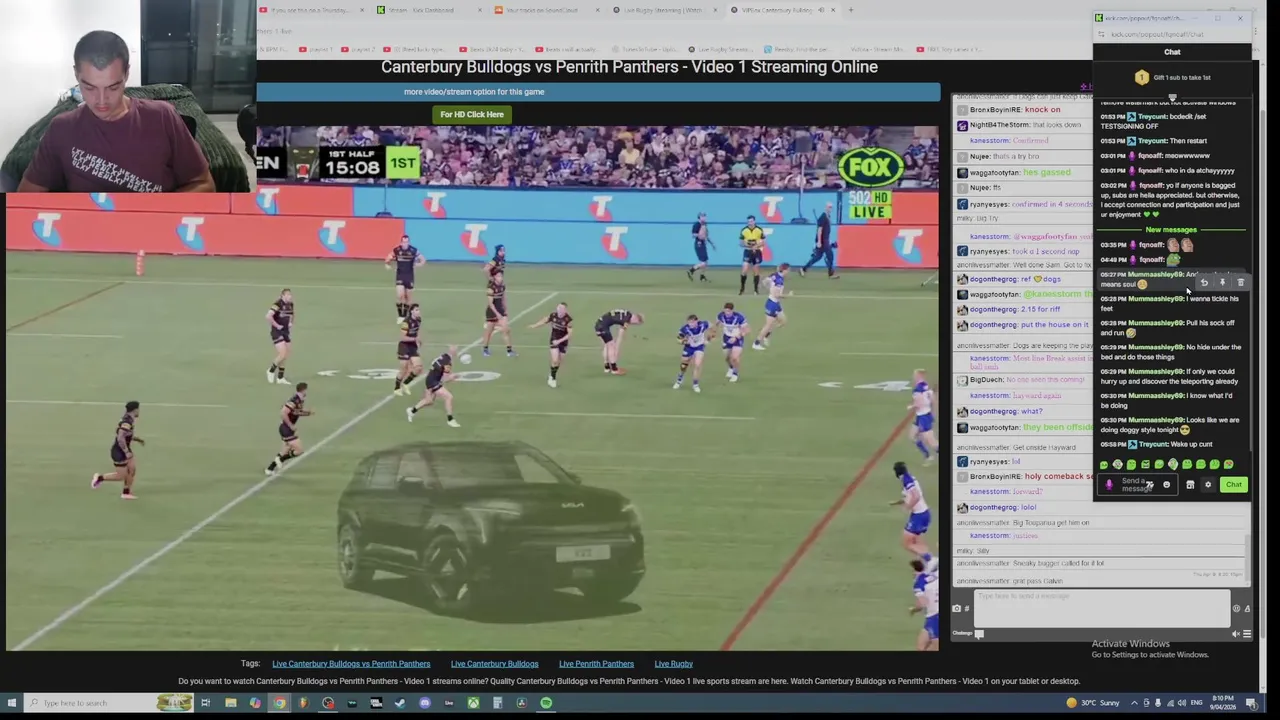Screen dimensions: 1280x720
Task: Click the BronxBoyinIRE knock on message
Action: pos(1015,110)
